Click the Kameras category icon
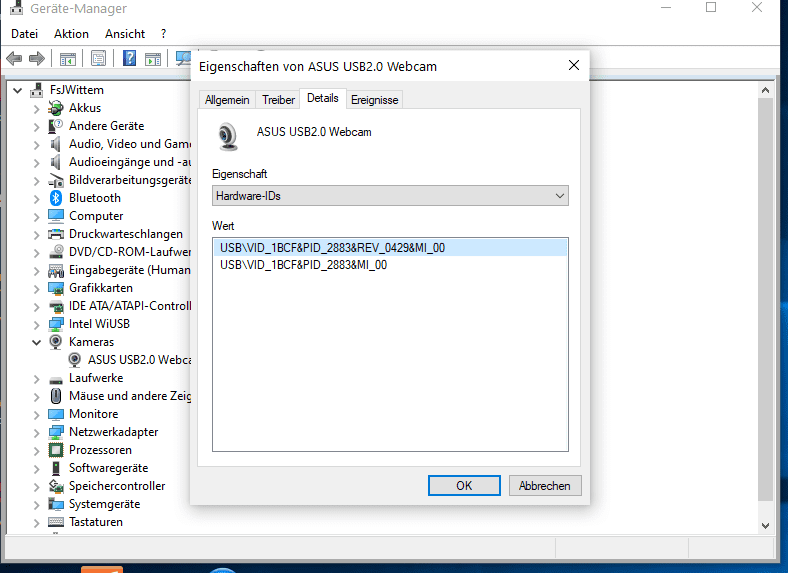Image resolution: width=788 pixels, height=573 pixels. coord(56,342)
